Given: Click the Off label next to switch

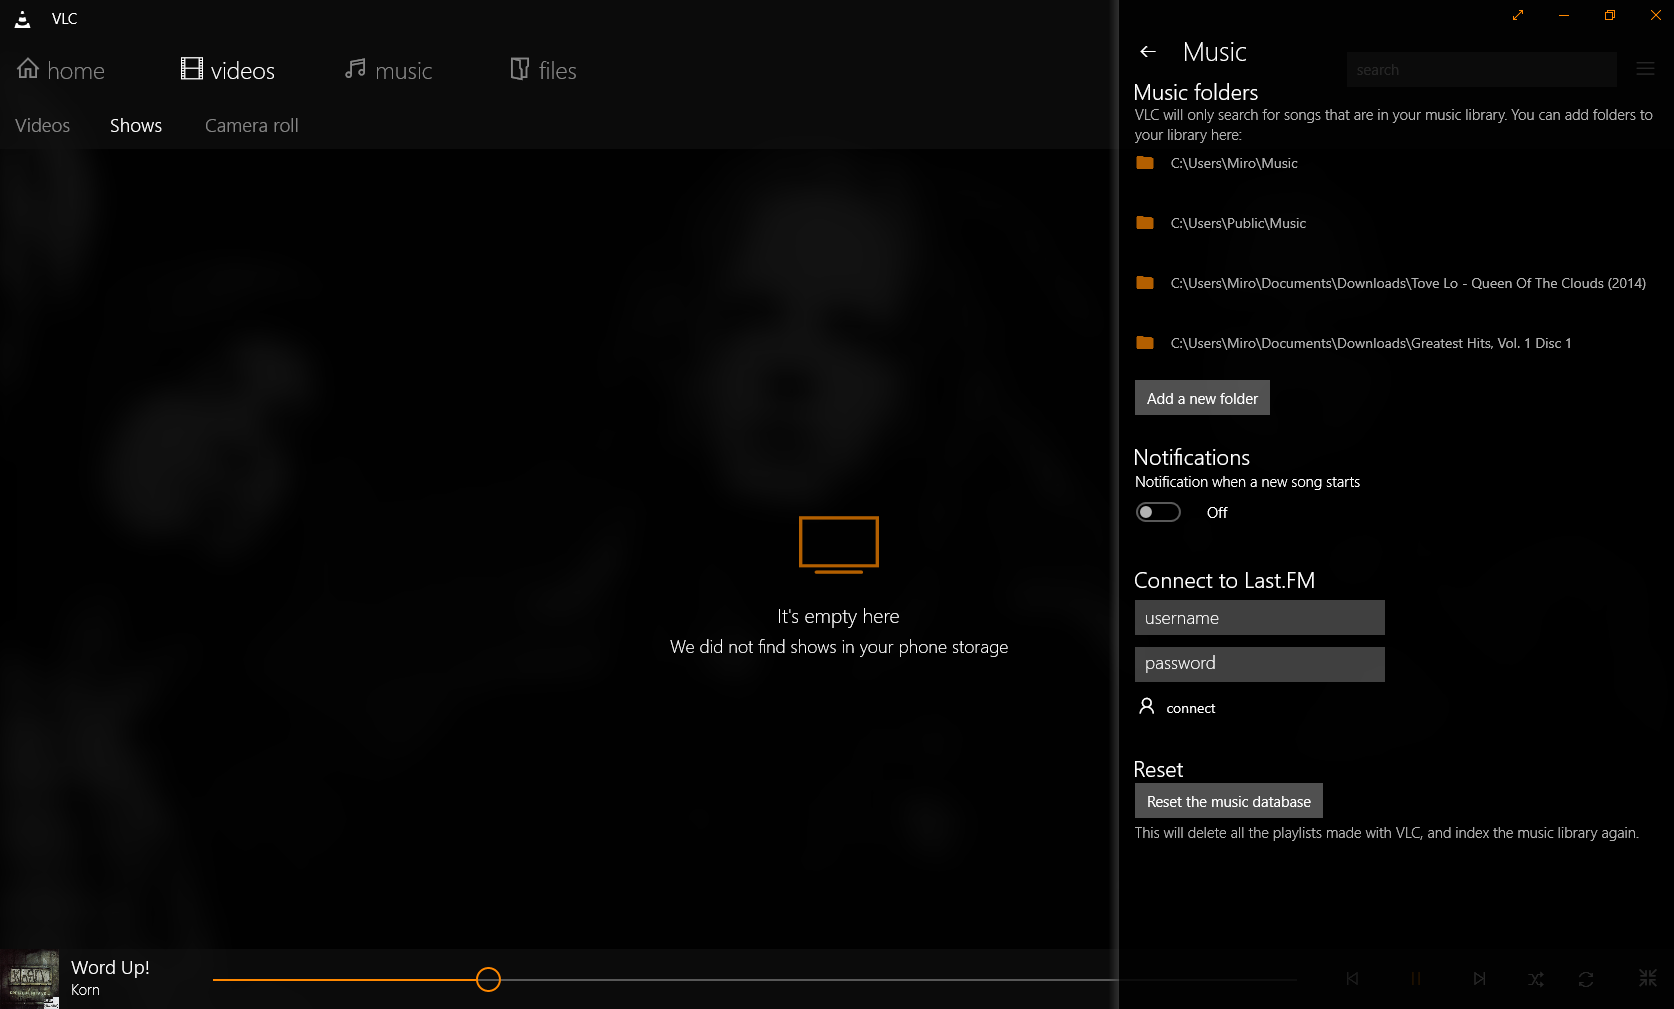Looking at the screenshot, I should click(x=1217, y=512).
